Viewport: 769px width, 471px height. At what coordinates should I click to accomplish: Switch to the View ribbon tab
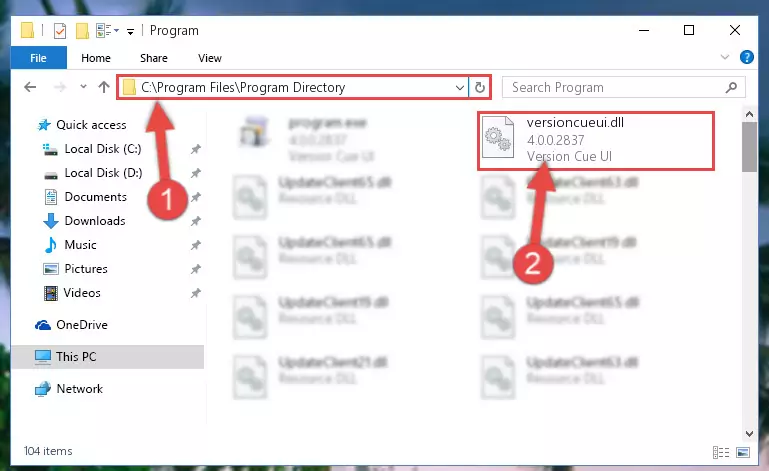pyautogui.click(x=209, y=58)
